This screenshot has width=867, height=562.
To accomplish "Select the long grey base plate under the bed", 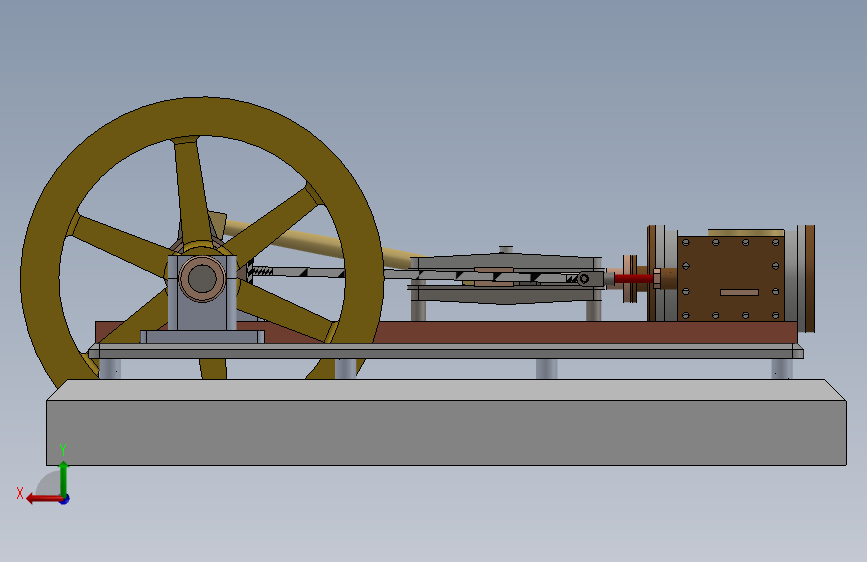I will pyautogui.click(x=446, y=351).
